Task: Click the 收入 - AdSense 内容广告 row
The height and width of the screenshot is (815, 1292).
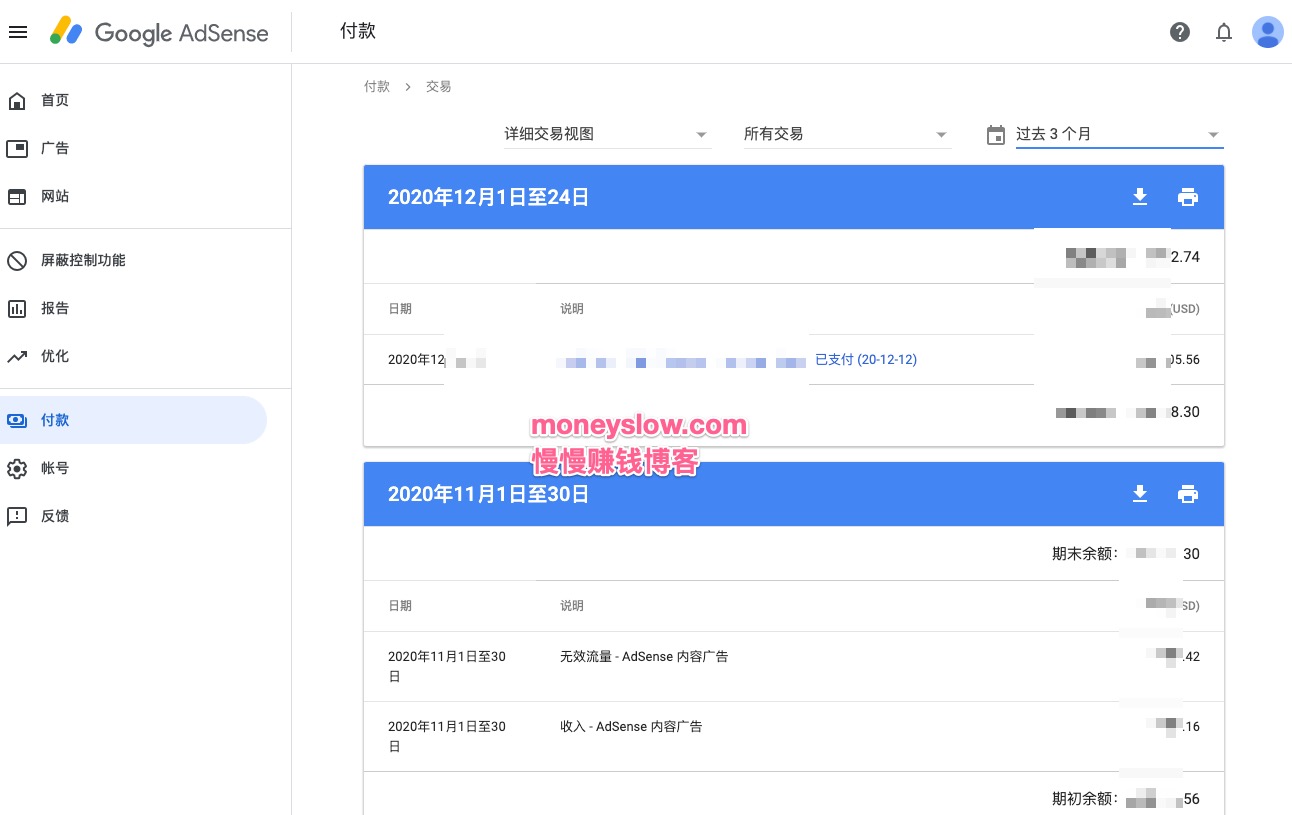Action: click(x=794, y=736)
